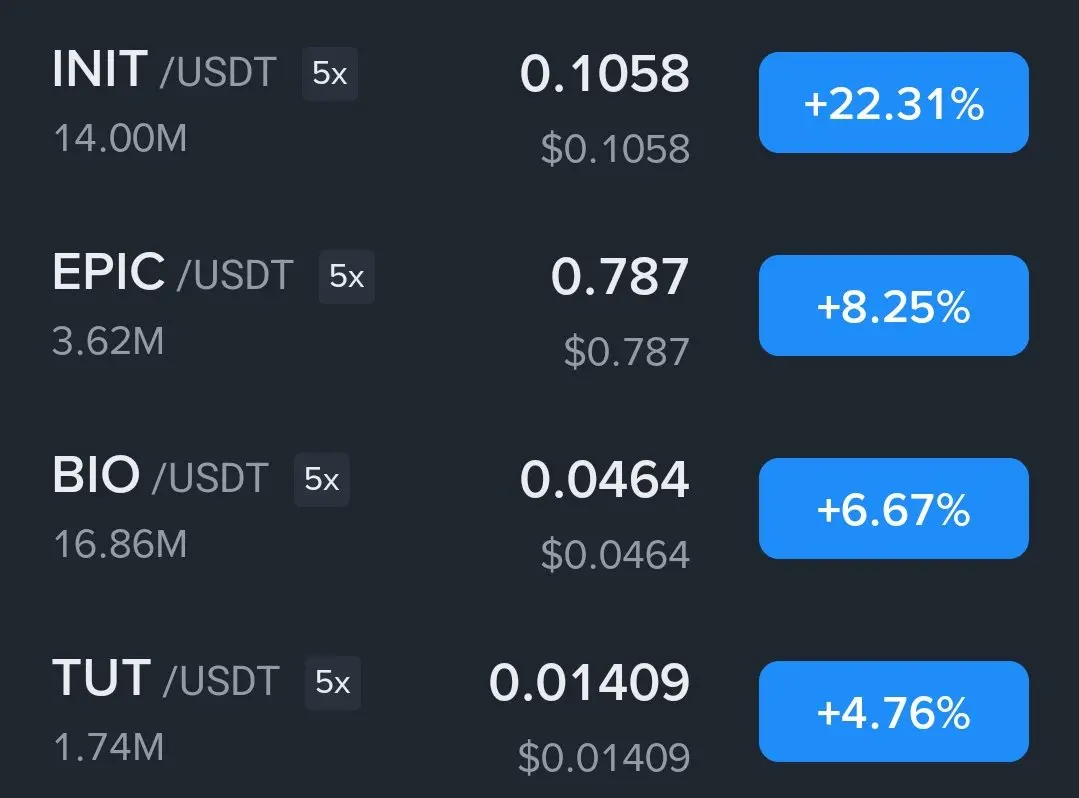Click the +6.67% change button for BIO

(893, 508)
